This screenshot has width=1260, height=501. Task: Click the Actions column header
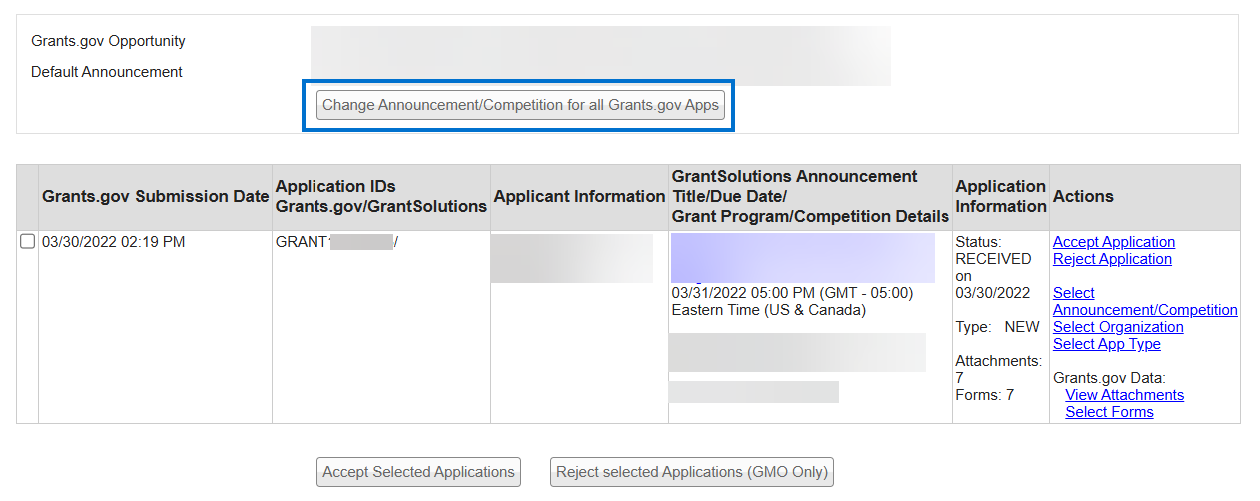[1083, 197]
